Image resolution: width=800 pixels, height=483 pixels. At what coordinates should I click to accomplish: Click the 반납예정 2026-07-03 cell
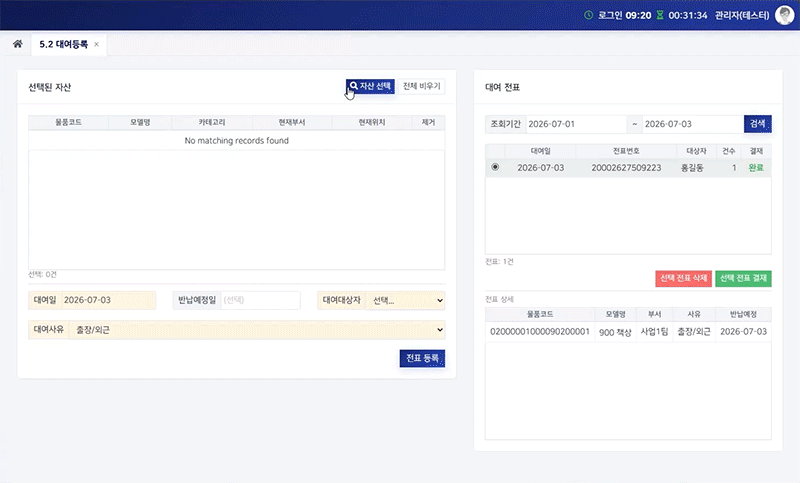[x=743, y=332]
